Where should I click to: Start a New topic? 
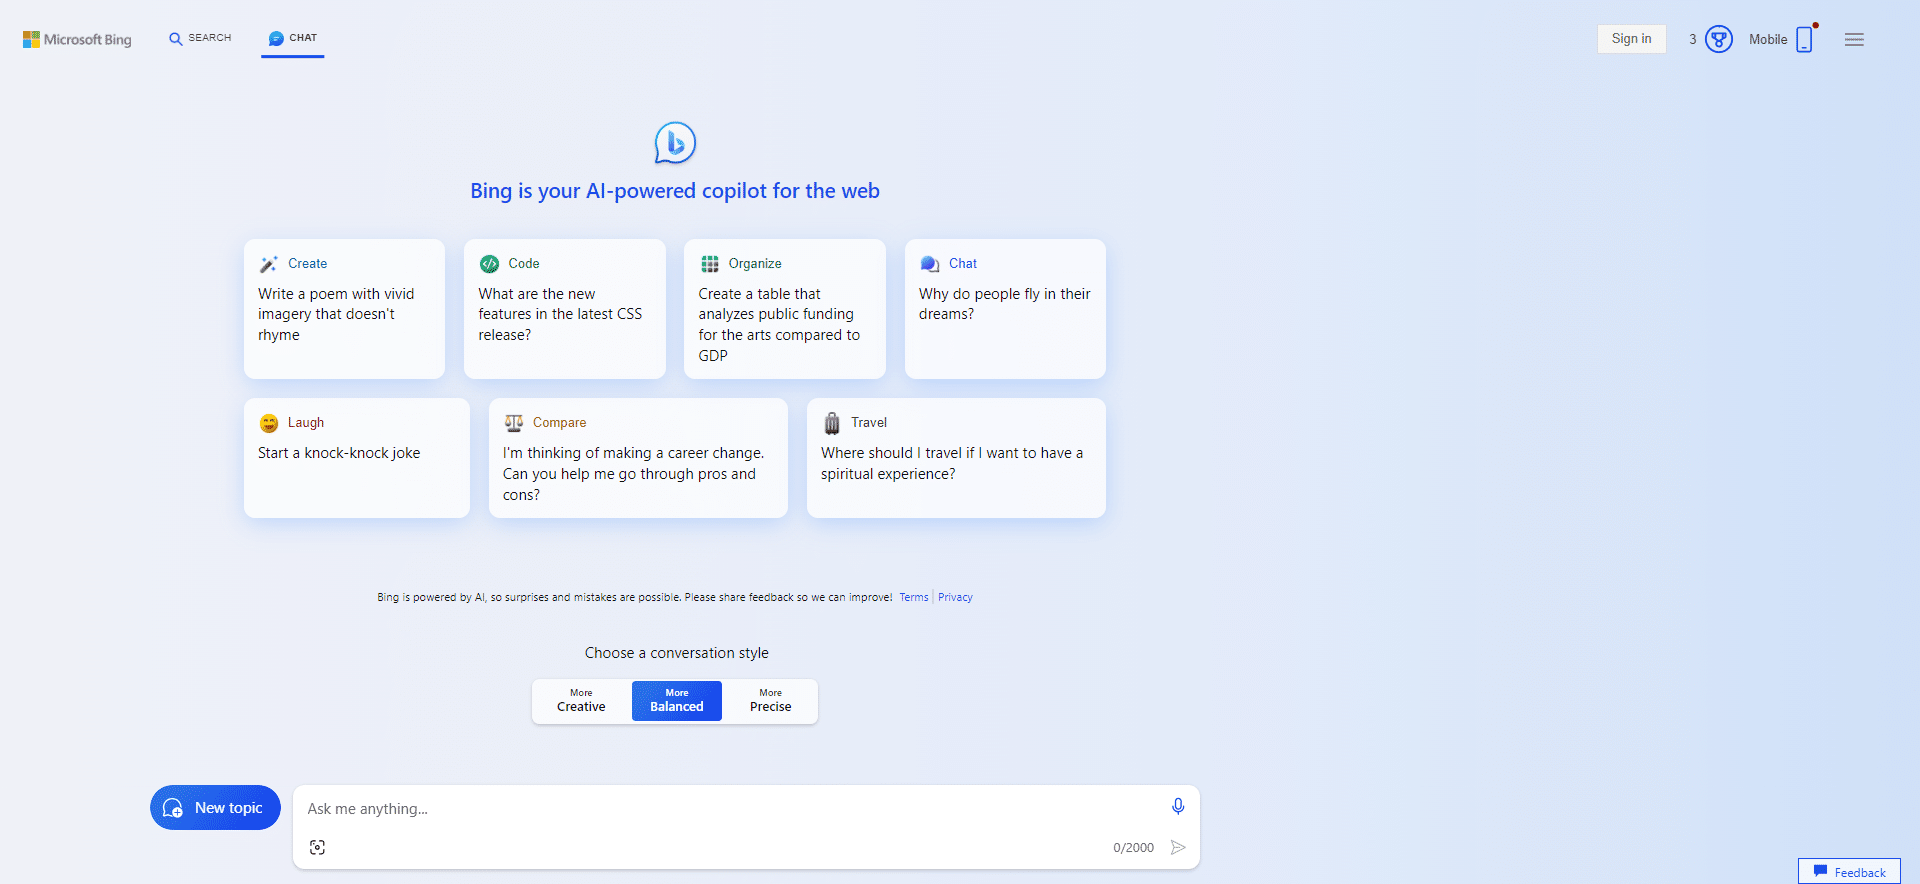tap(215, 807)
